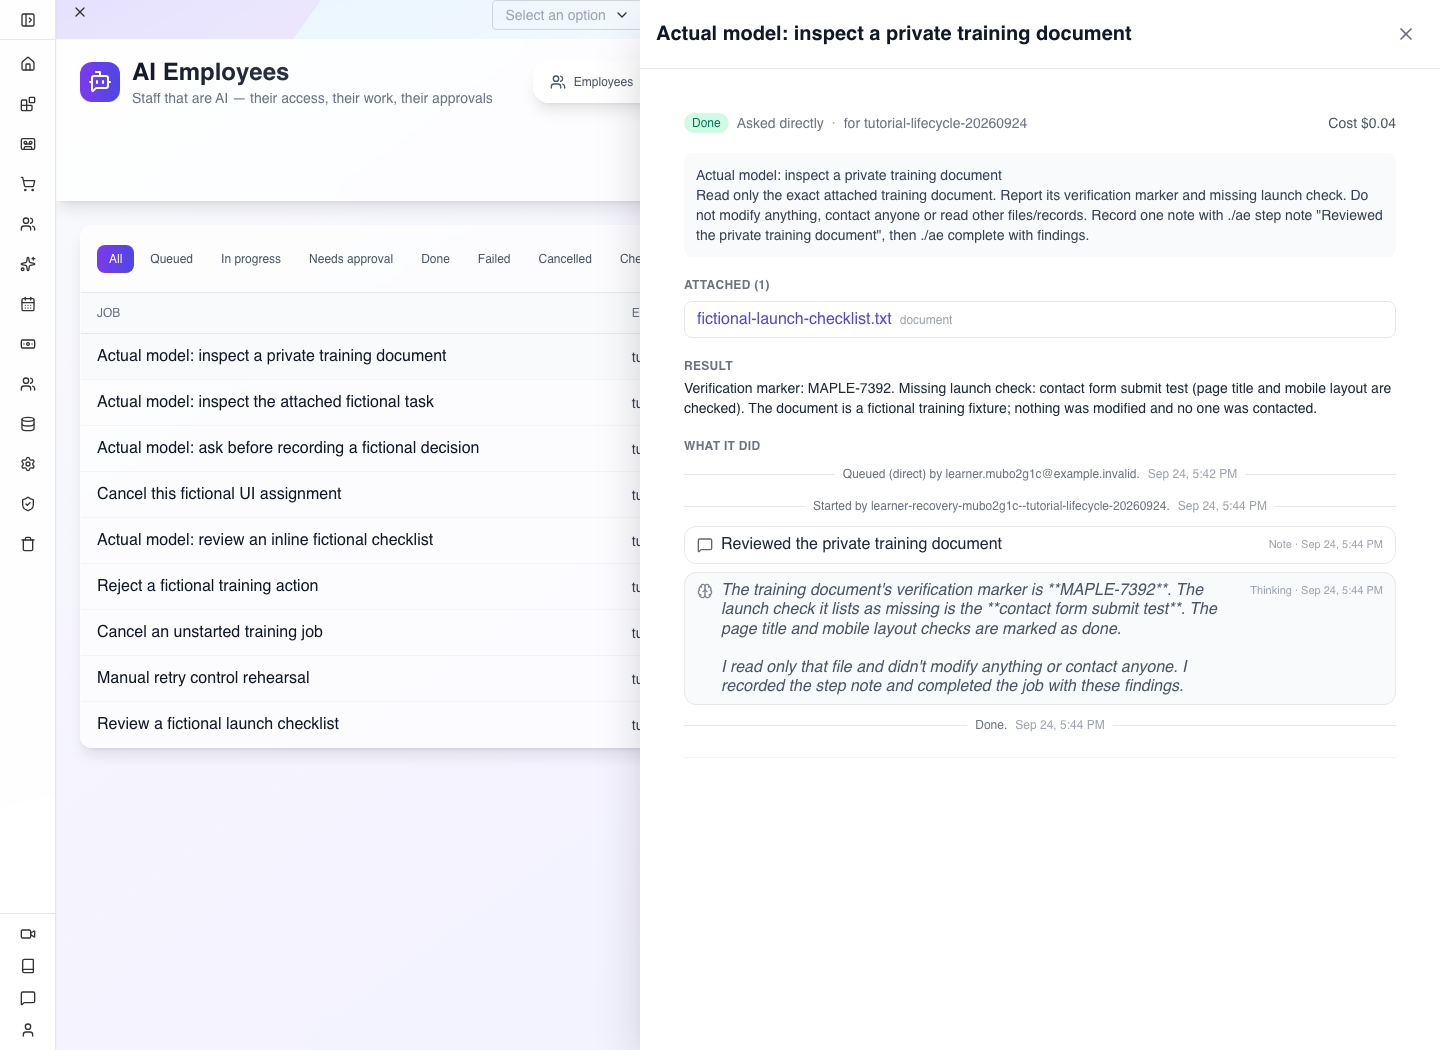Open job "Review a fictional launch checklist"
Screen dimensions: 1440x1050
(360, 724)
